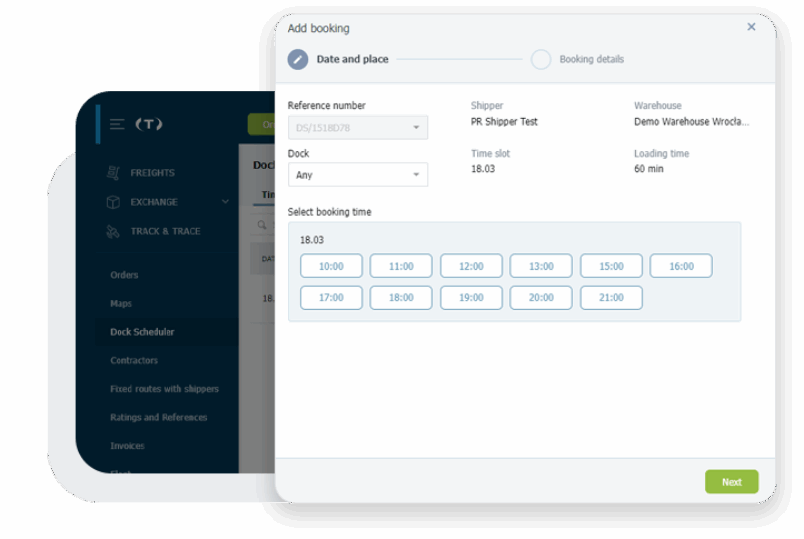Screen dimensions: 804x539
Task: Pick the 16:00 booking time
Action: 681,266
